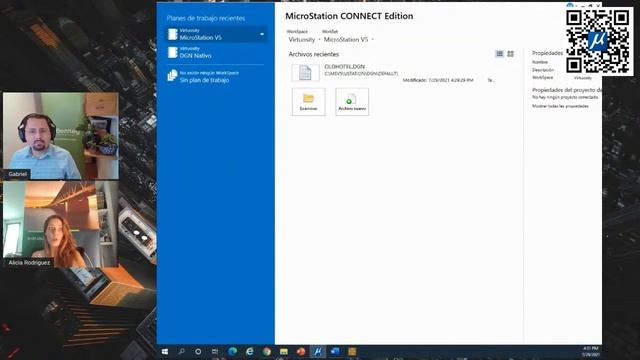
Task: Click the notebook icon beside DGN Nativo
Action: point(173,53)
